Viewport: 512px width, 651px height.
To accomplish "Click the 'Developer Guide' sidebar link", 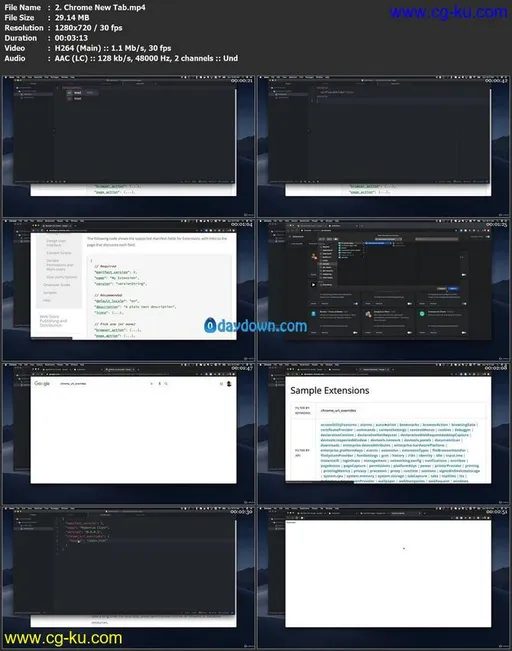I will pos(56,285).
